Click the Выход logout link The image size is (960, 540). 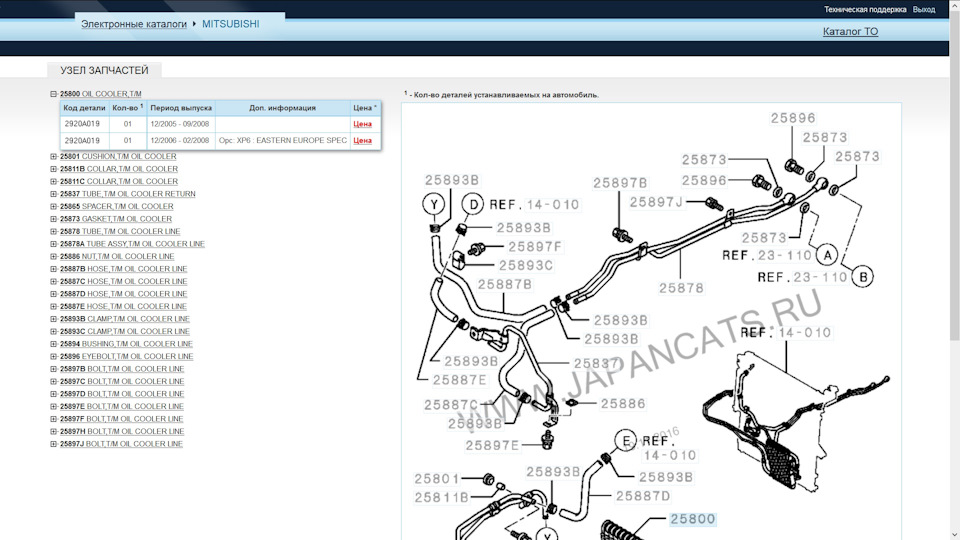point(923,9)
